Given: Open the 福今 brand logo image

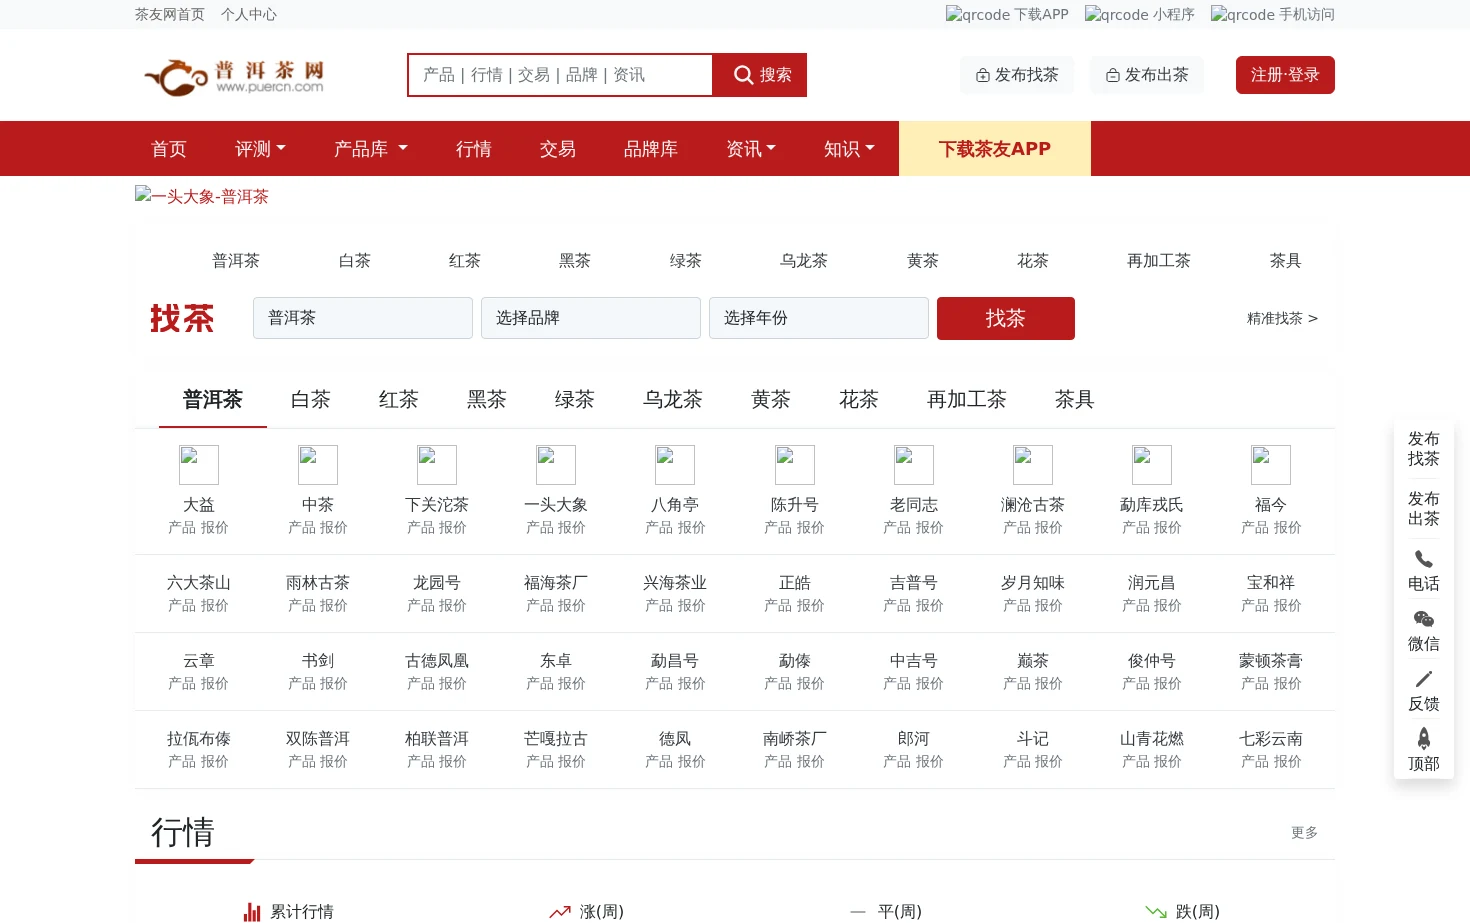Looking at the screenshot, I should [x=1271, y=465].
